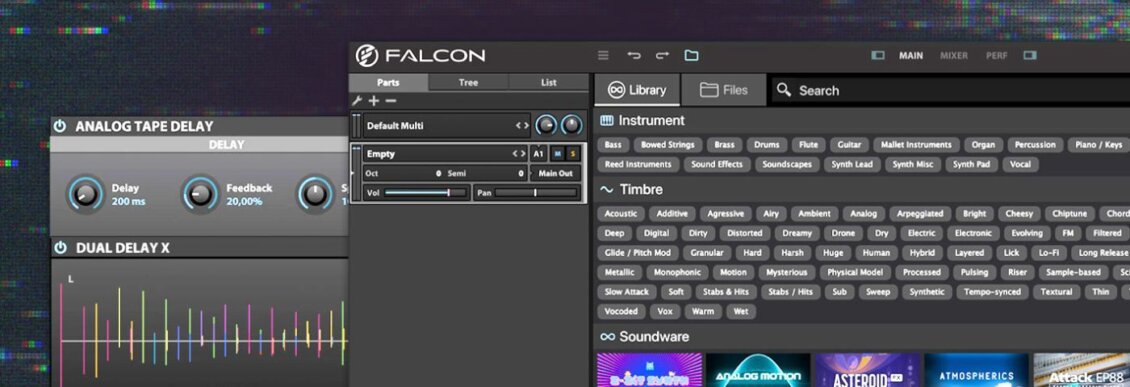Screen dimensions: 1130x387
Task: Click first knob next to Default Multi
Action: pos(546,126)
